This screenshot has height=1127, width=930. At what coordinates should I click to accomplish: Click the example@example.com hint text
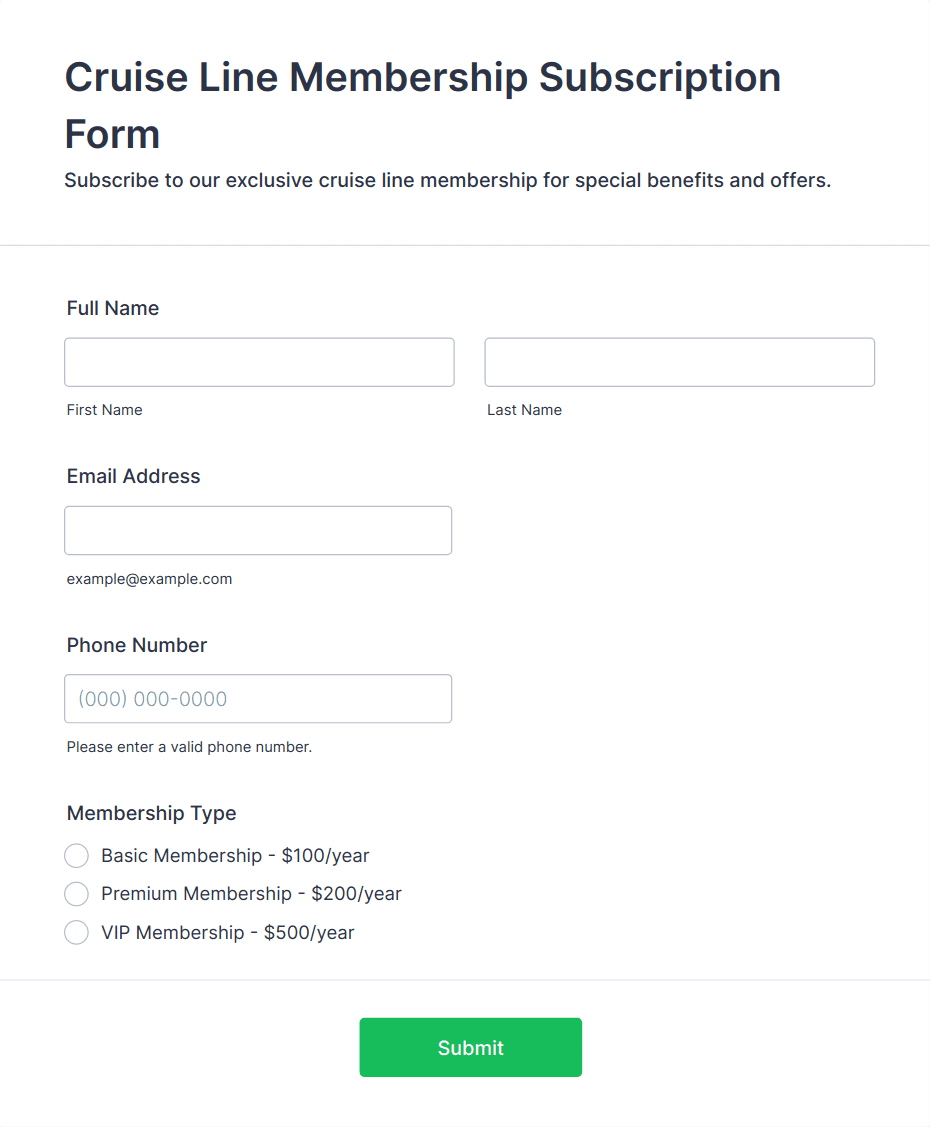pos(150,579)
